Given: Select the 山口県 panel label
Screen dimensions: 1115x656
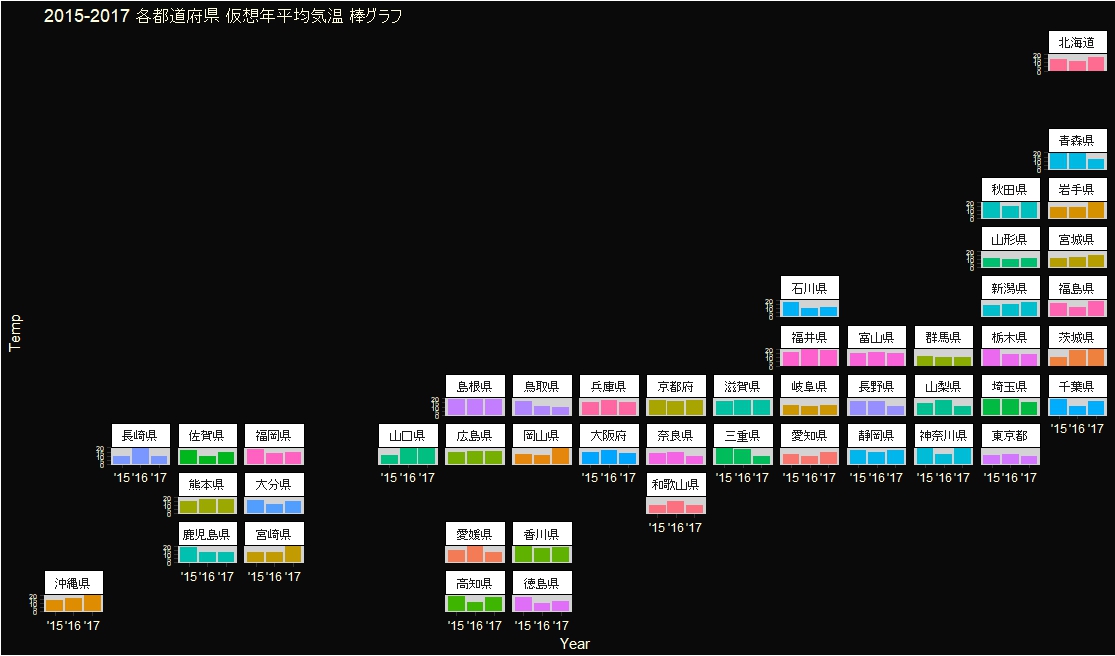Looking at the screenshot, I should coord(408,436).
